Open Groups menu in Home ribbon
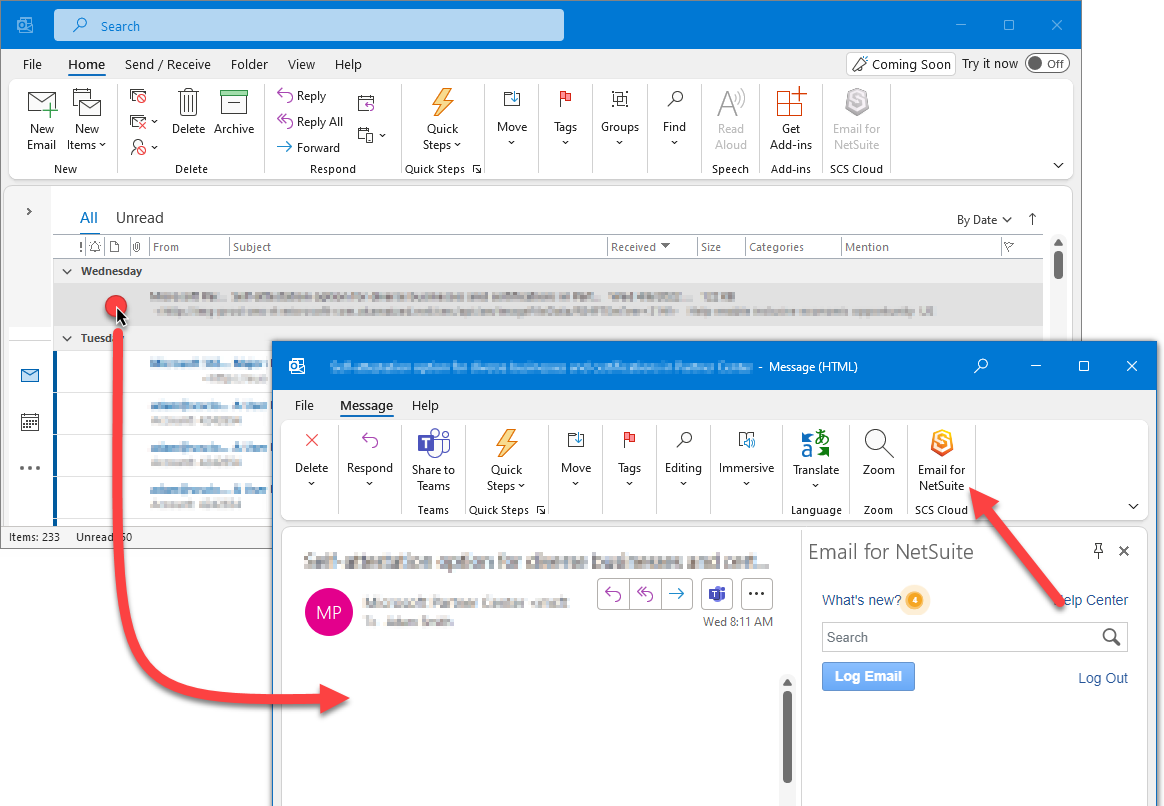The height and width of the screenshot is (806, 1164). coord(620,119)
